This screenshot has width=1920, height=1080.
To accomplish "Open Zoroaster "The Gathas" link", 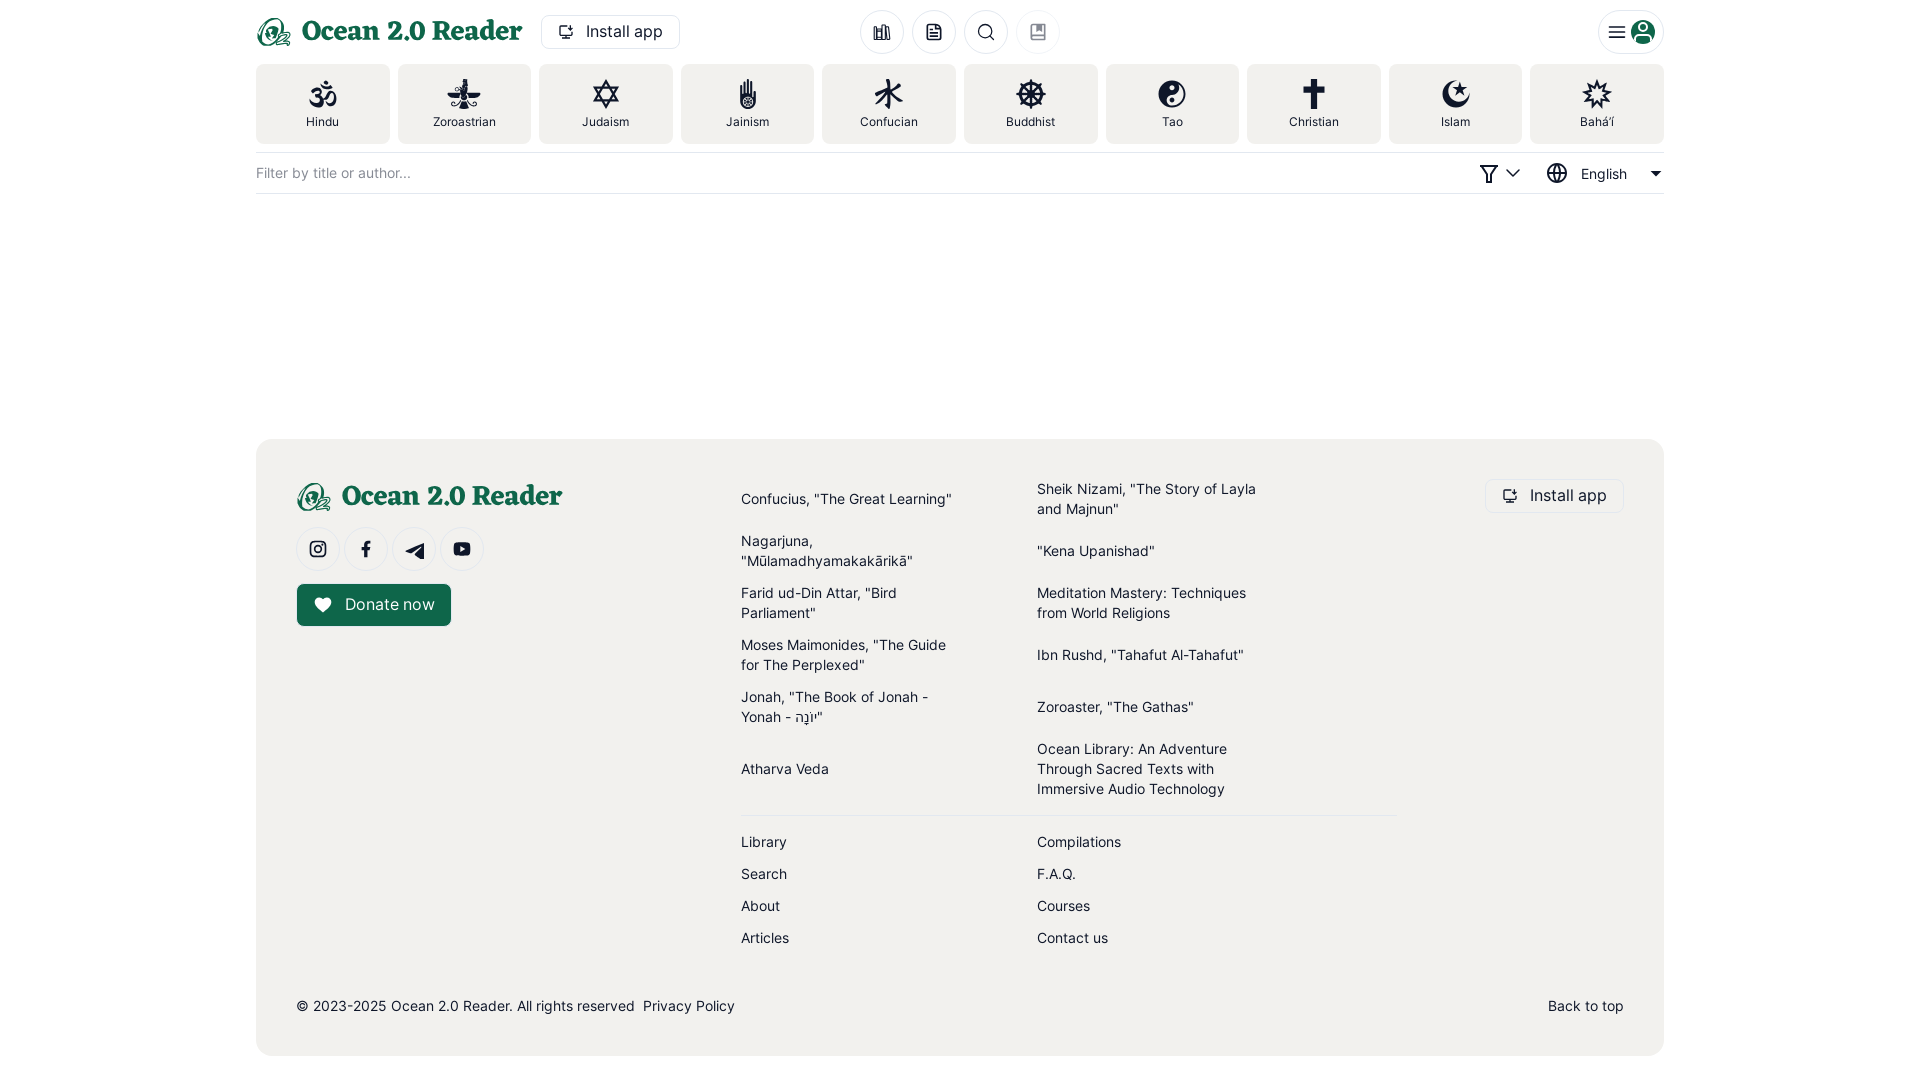I will click(1115, 707).
